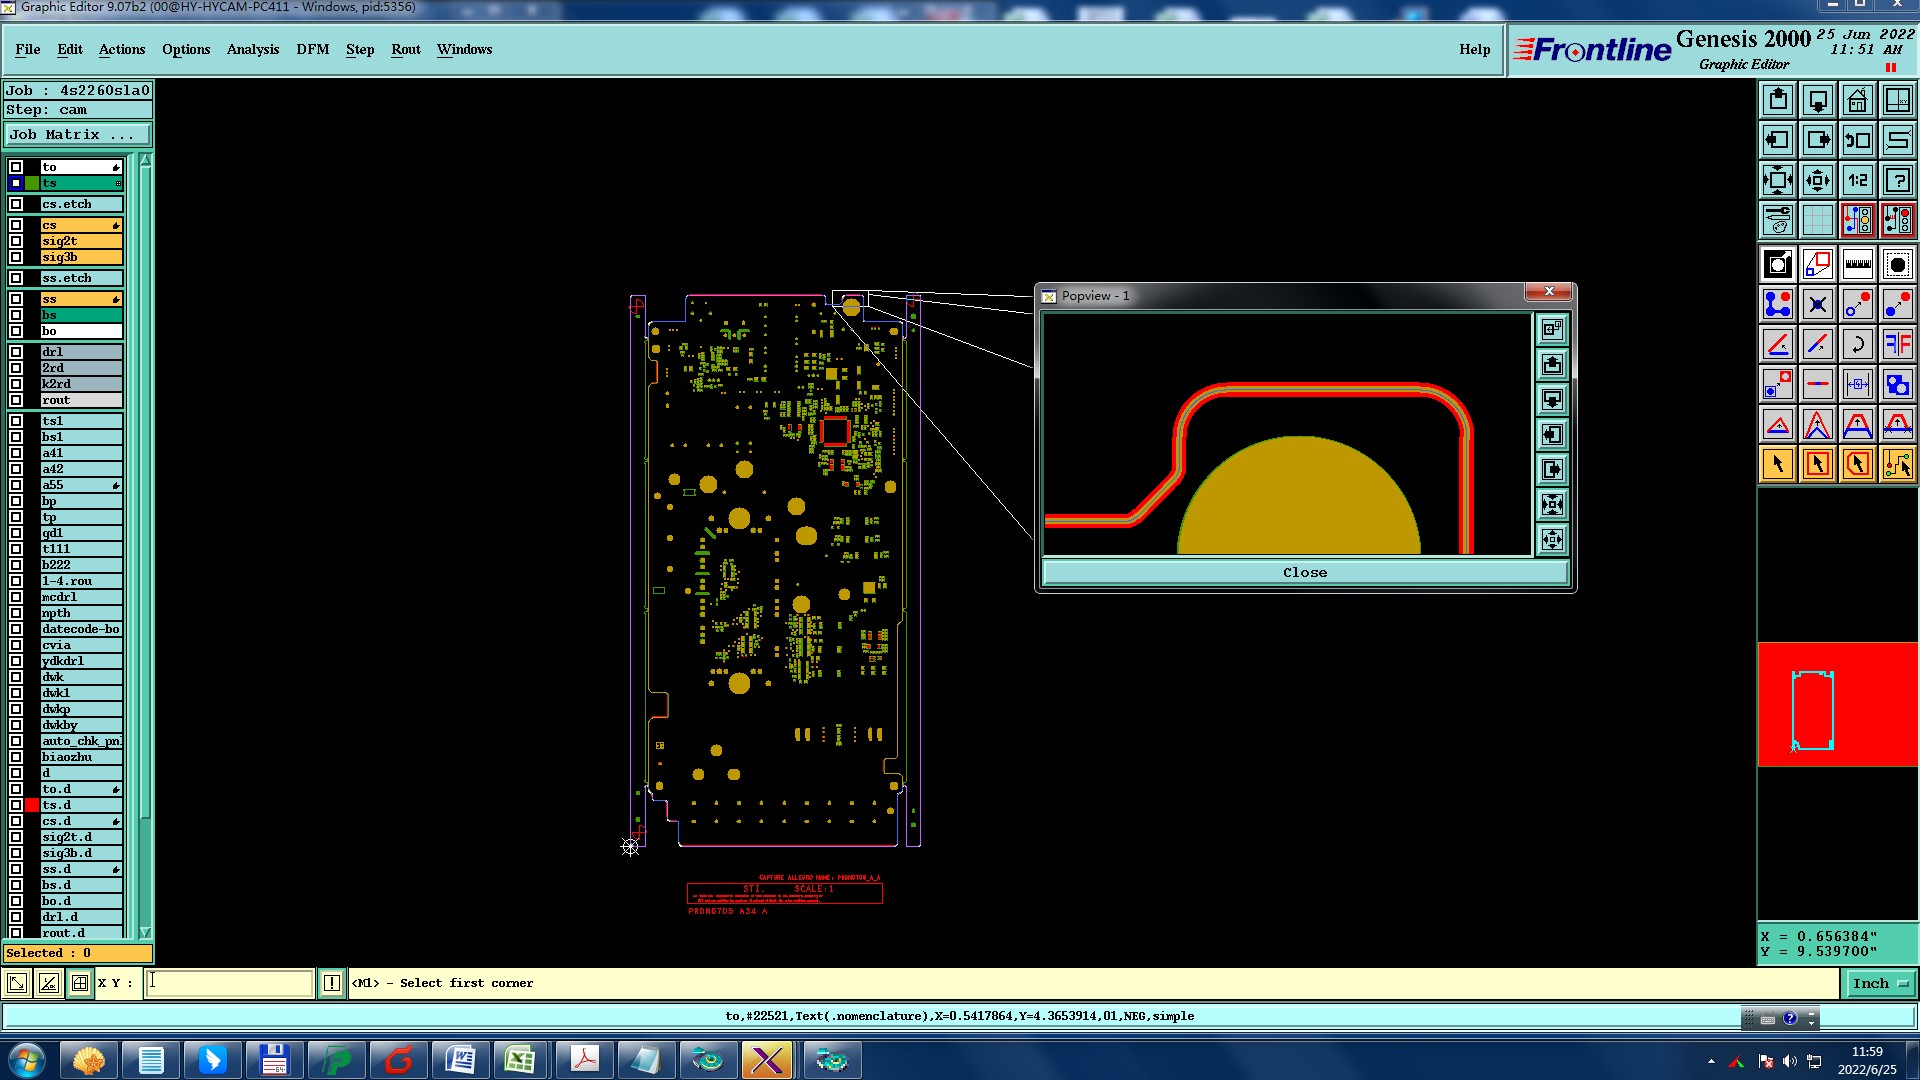Viewport: 1920px width, 1080px height.
Task: Select the rotate feature arrow icon
Action: (1857, 344)
